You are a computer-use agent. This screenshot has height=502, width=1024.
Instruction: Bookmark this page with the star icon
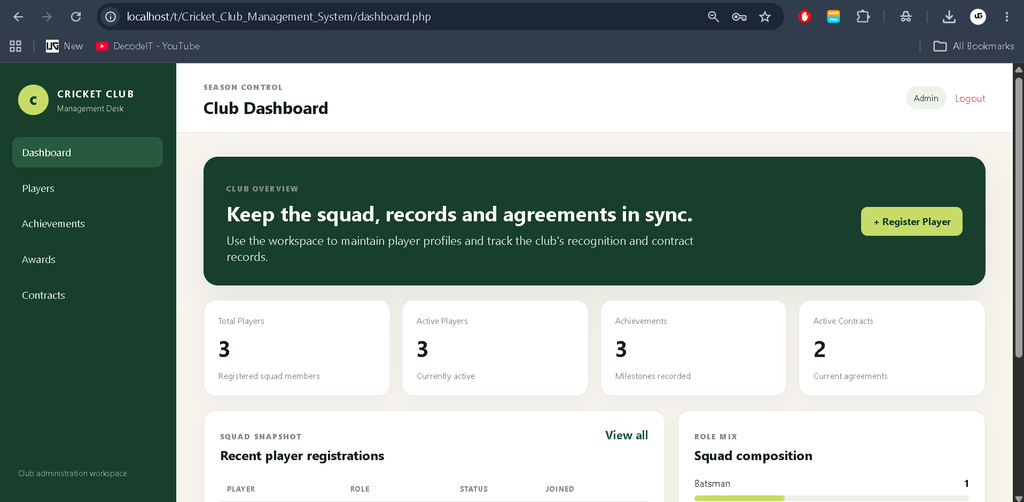[765, 17]
